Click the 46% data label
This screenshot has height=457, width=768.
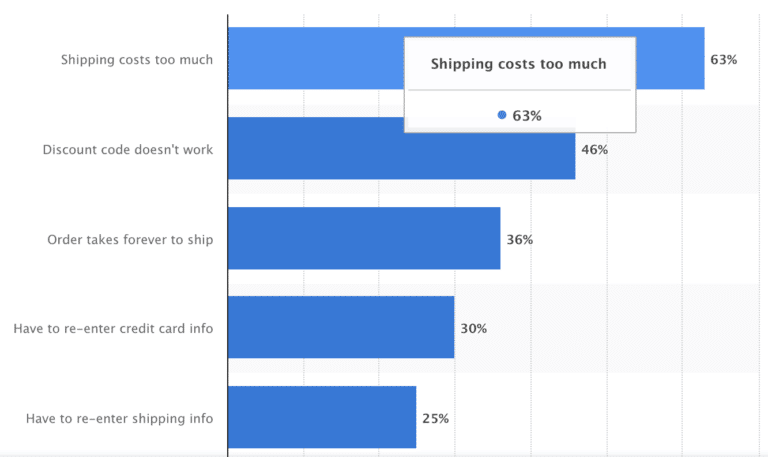pos(595,149)
